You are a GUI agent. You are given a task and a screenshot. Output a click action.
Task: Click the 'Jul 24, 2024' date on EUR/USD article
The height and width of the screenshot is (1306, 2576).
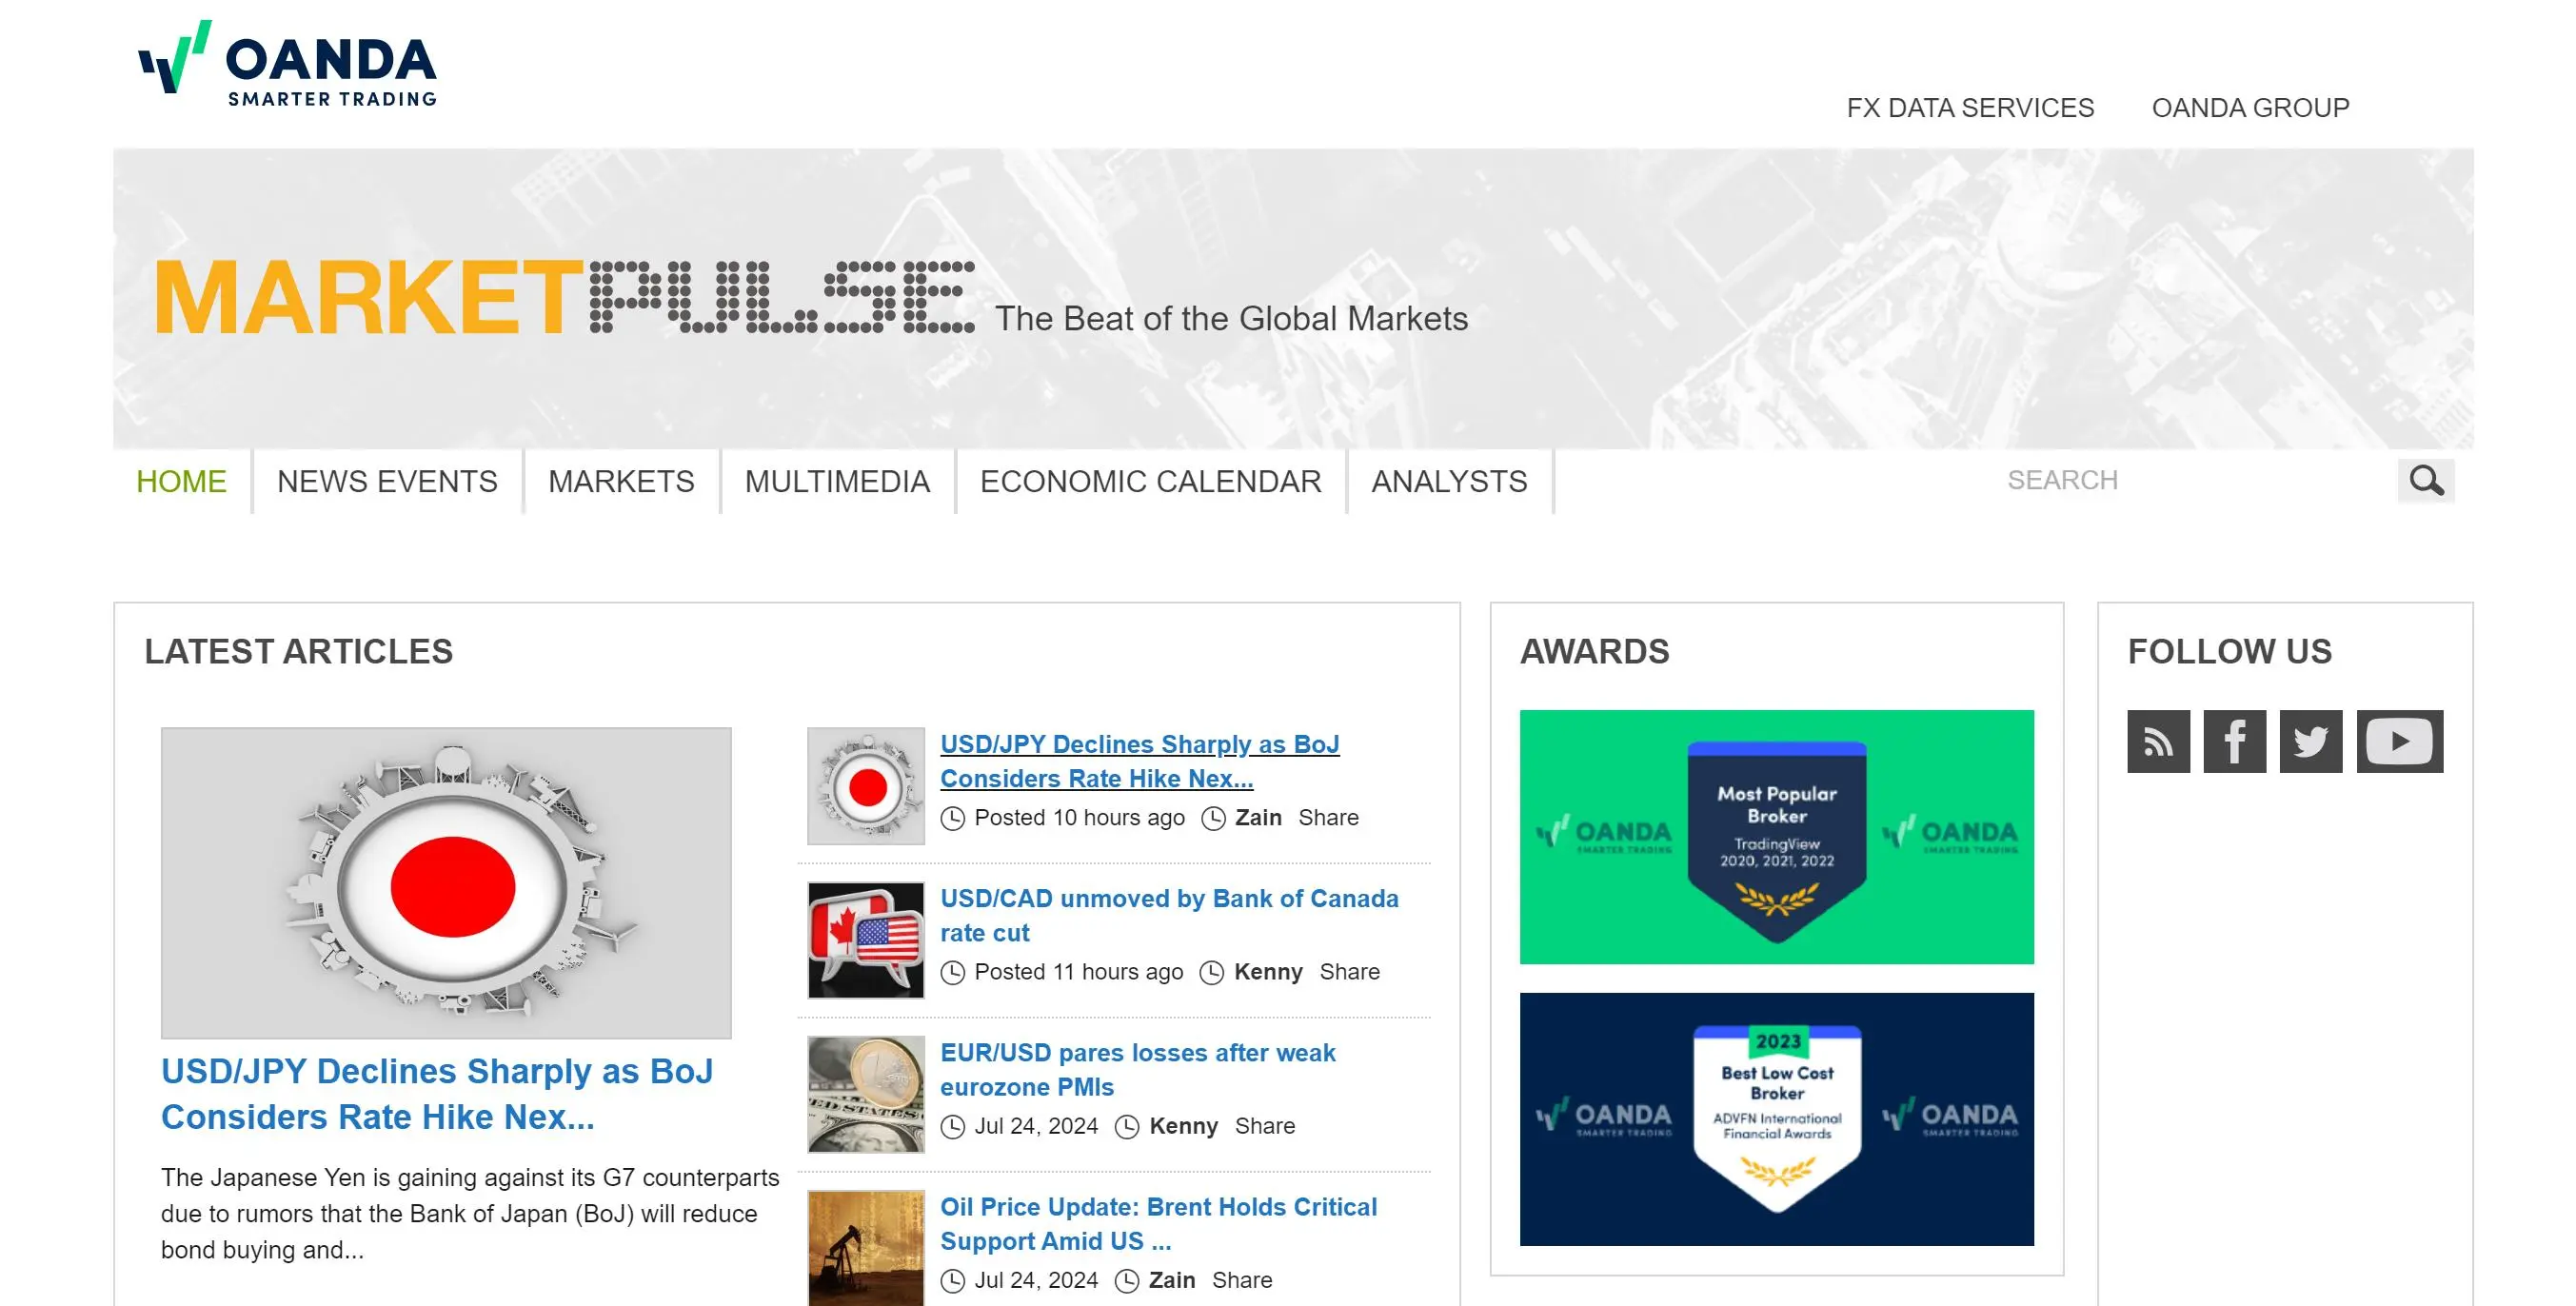(x=1036, y=1126)
